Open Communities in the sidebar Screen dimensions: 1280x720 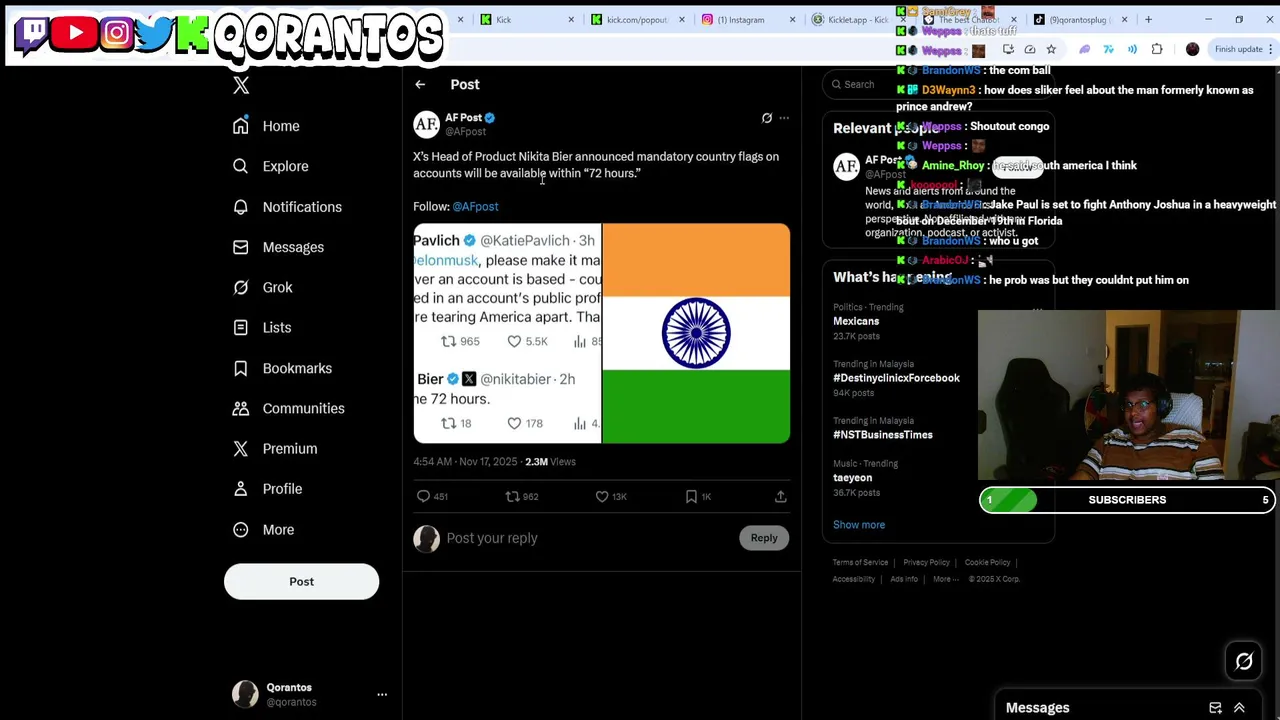[x=288, y=408]
